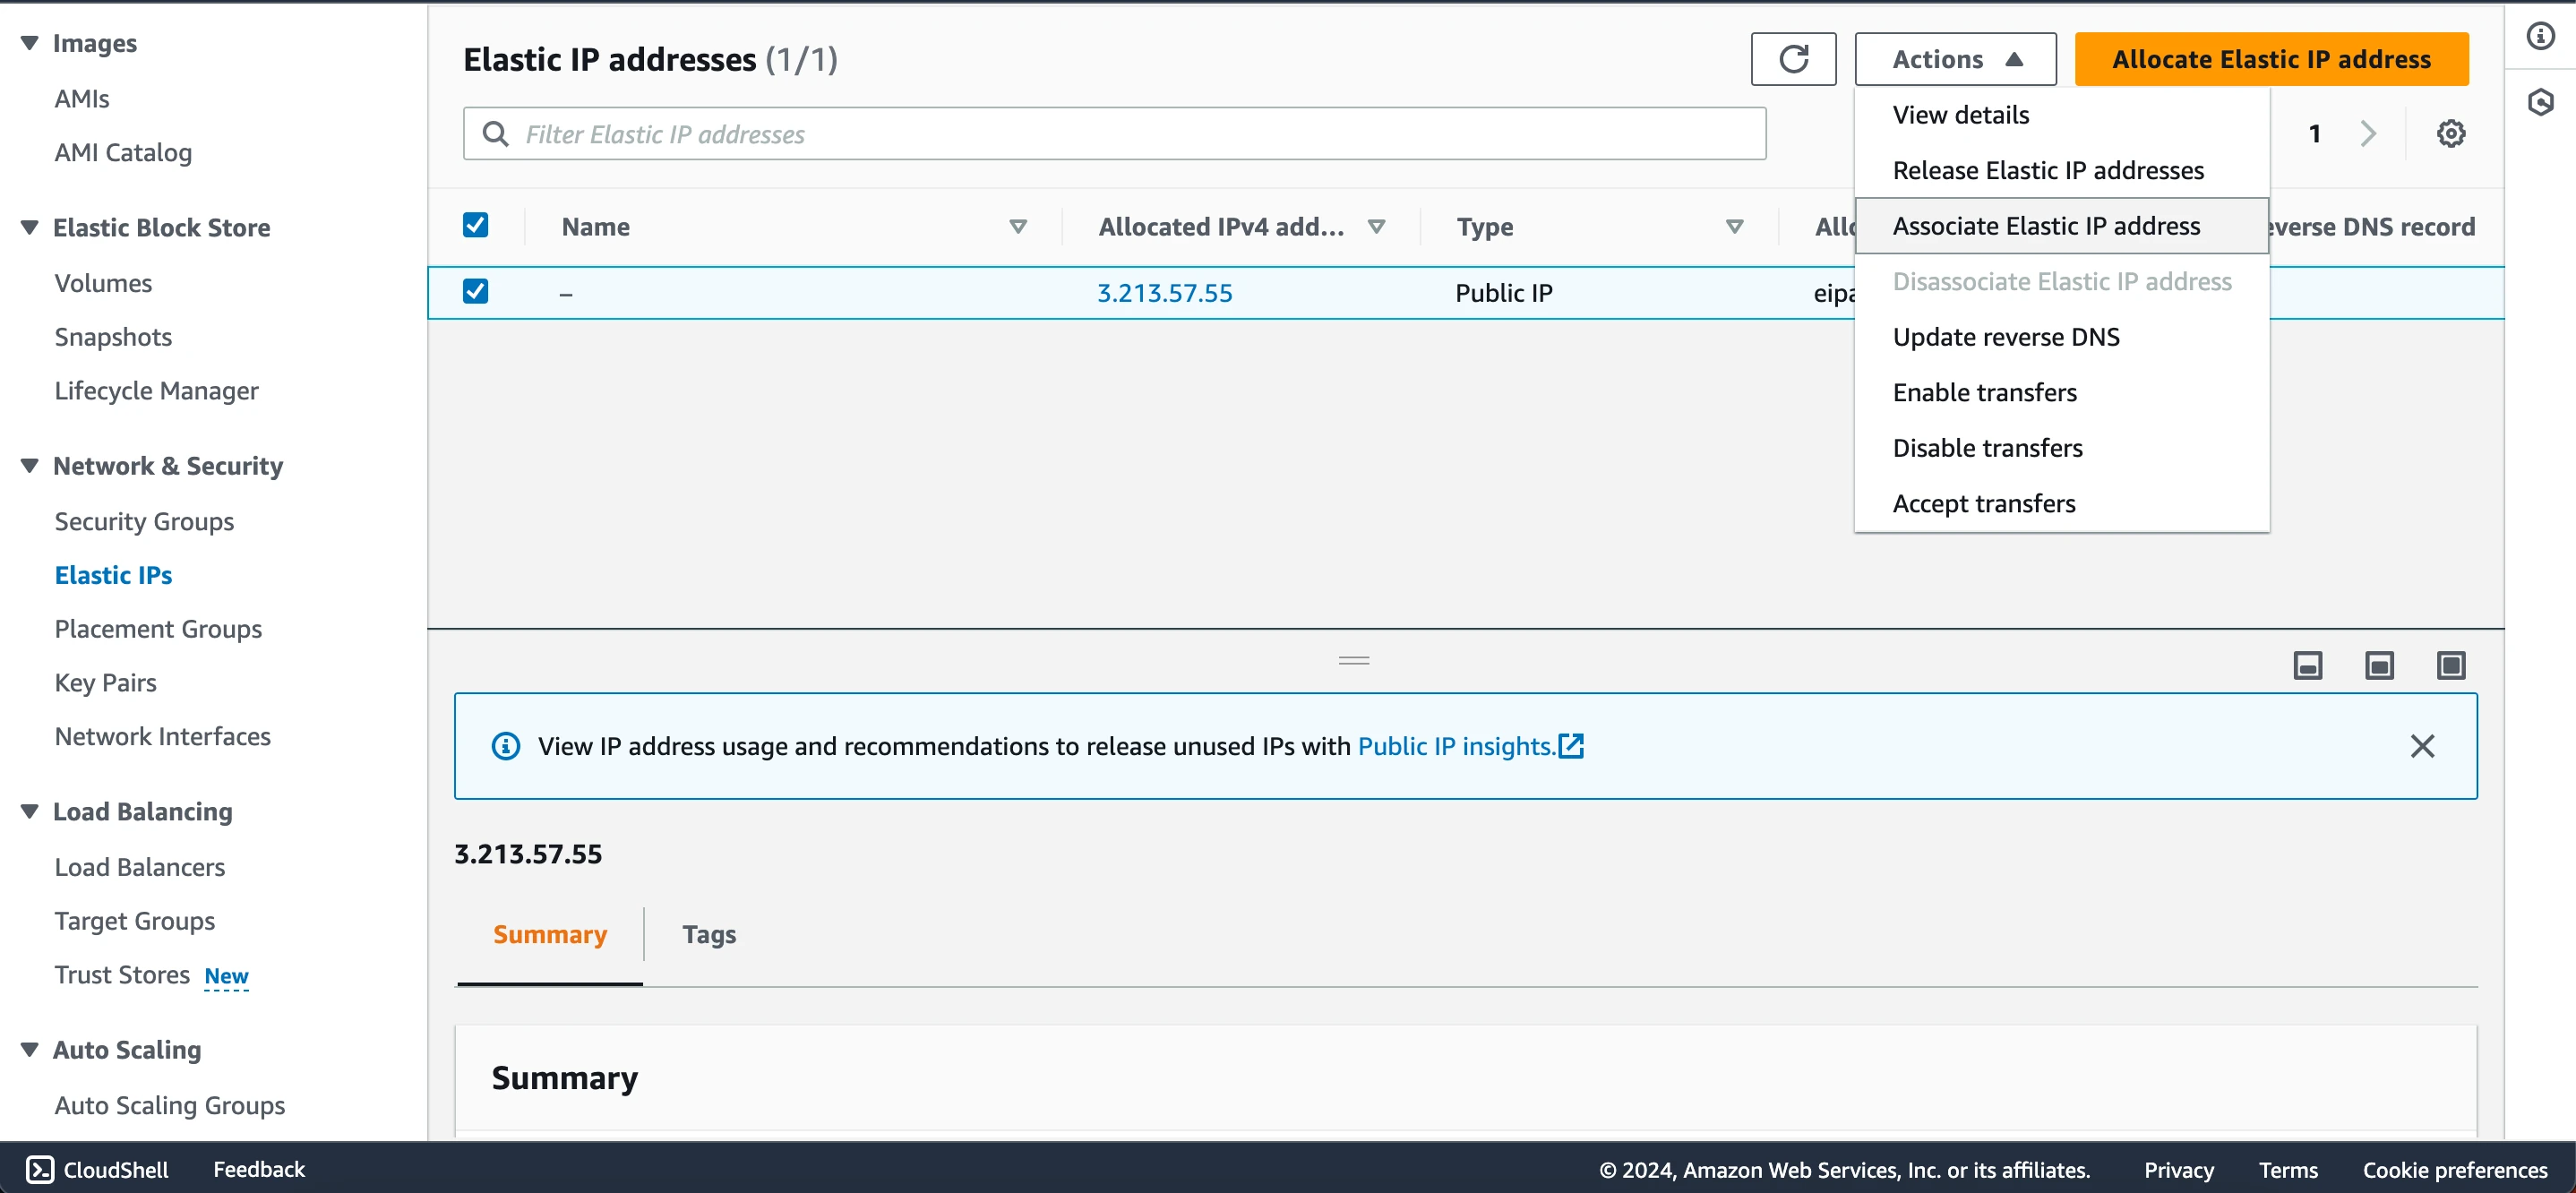Image resolution: width=2576 pixels, height=1193 pixels.
Task: Click the info icon in right rail
Action: point(2540,36)
